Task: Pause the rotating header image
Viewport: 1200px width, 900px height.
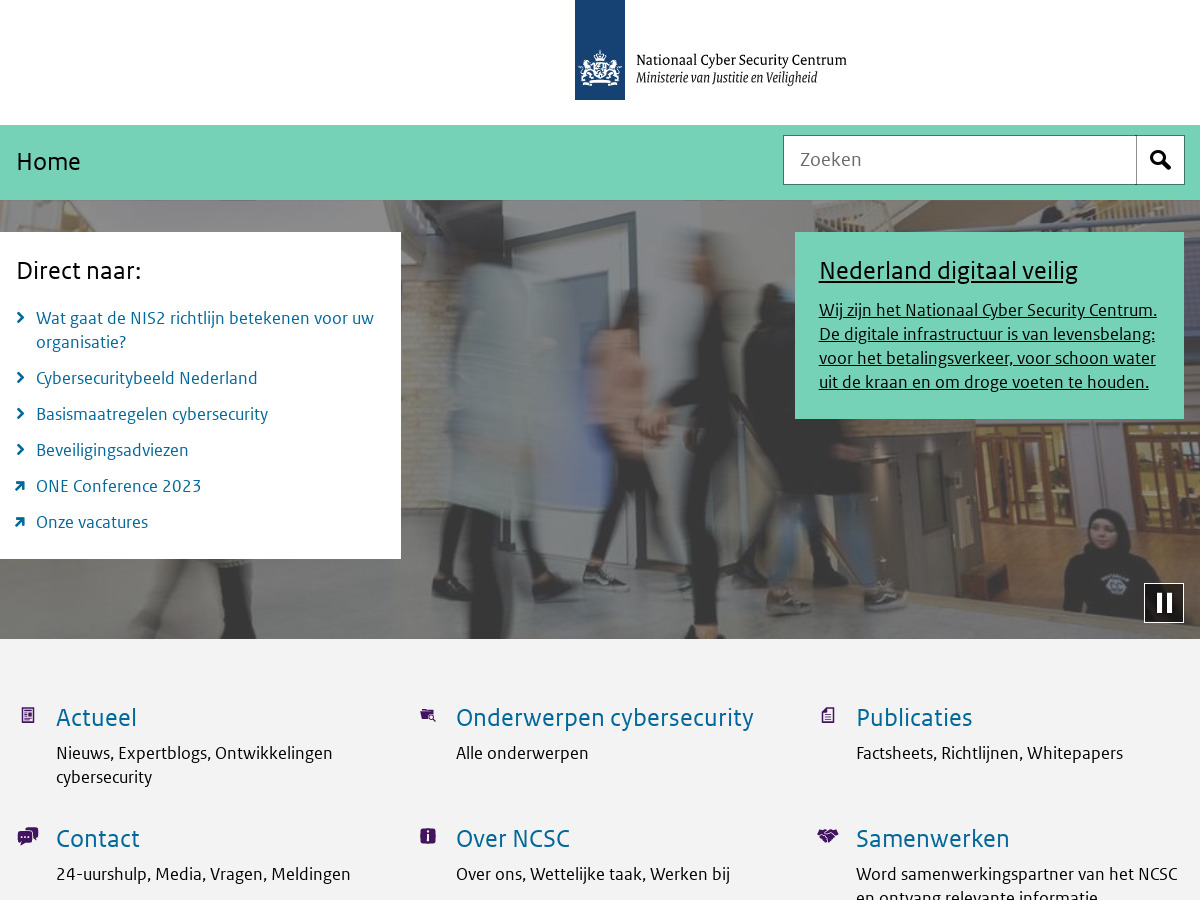Action: coord(1163,602)
